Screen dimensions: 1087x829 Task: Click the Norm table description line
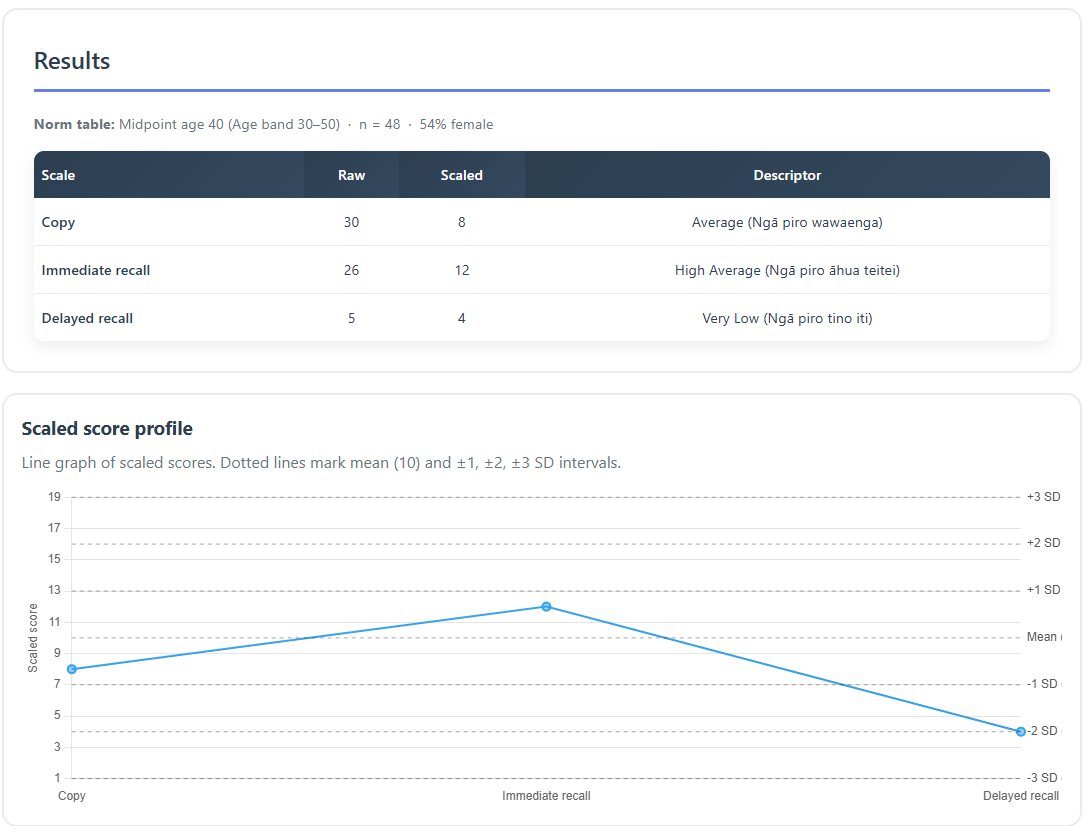pyautogui.click(x=263, y=125)
